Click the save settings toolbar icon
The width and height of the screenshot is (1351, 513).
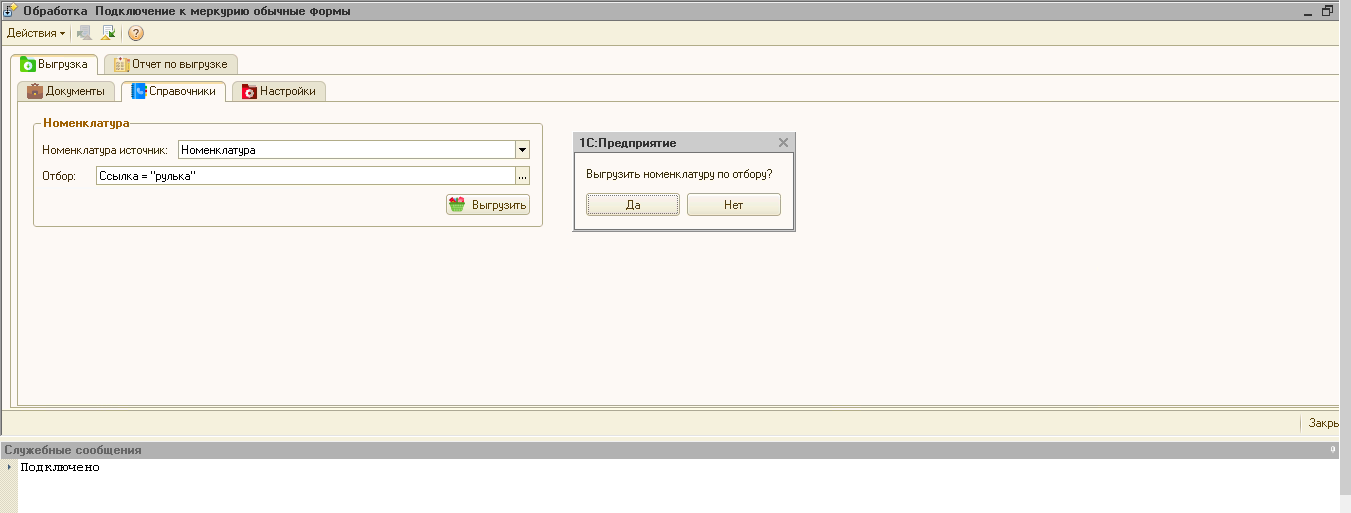[x=108, y=33]
